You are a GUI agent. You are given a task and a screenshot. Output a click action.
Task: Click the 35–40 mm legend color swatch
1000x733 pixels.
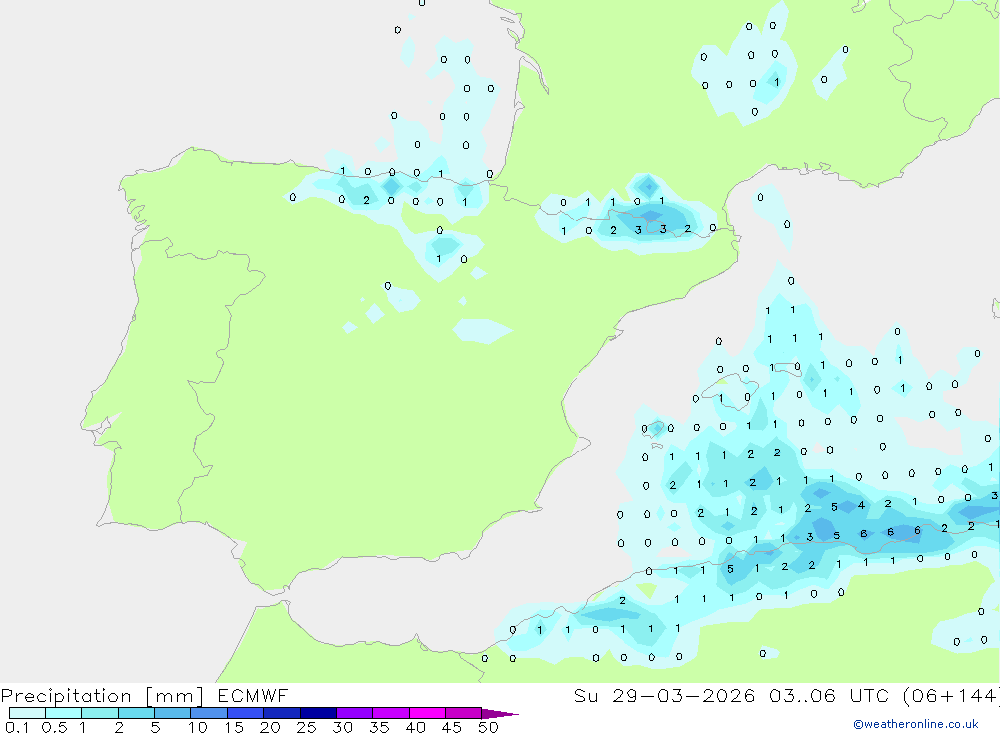pos(391,713)
